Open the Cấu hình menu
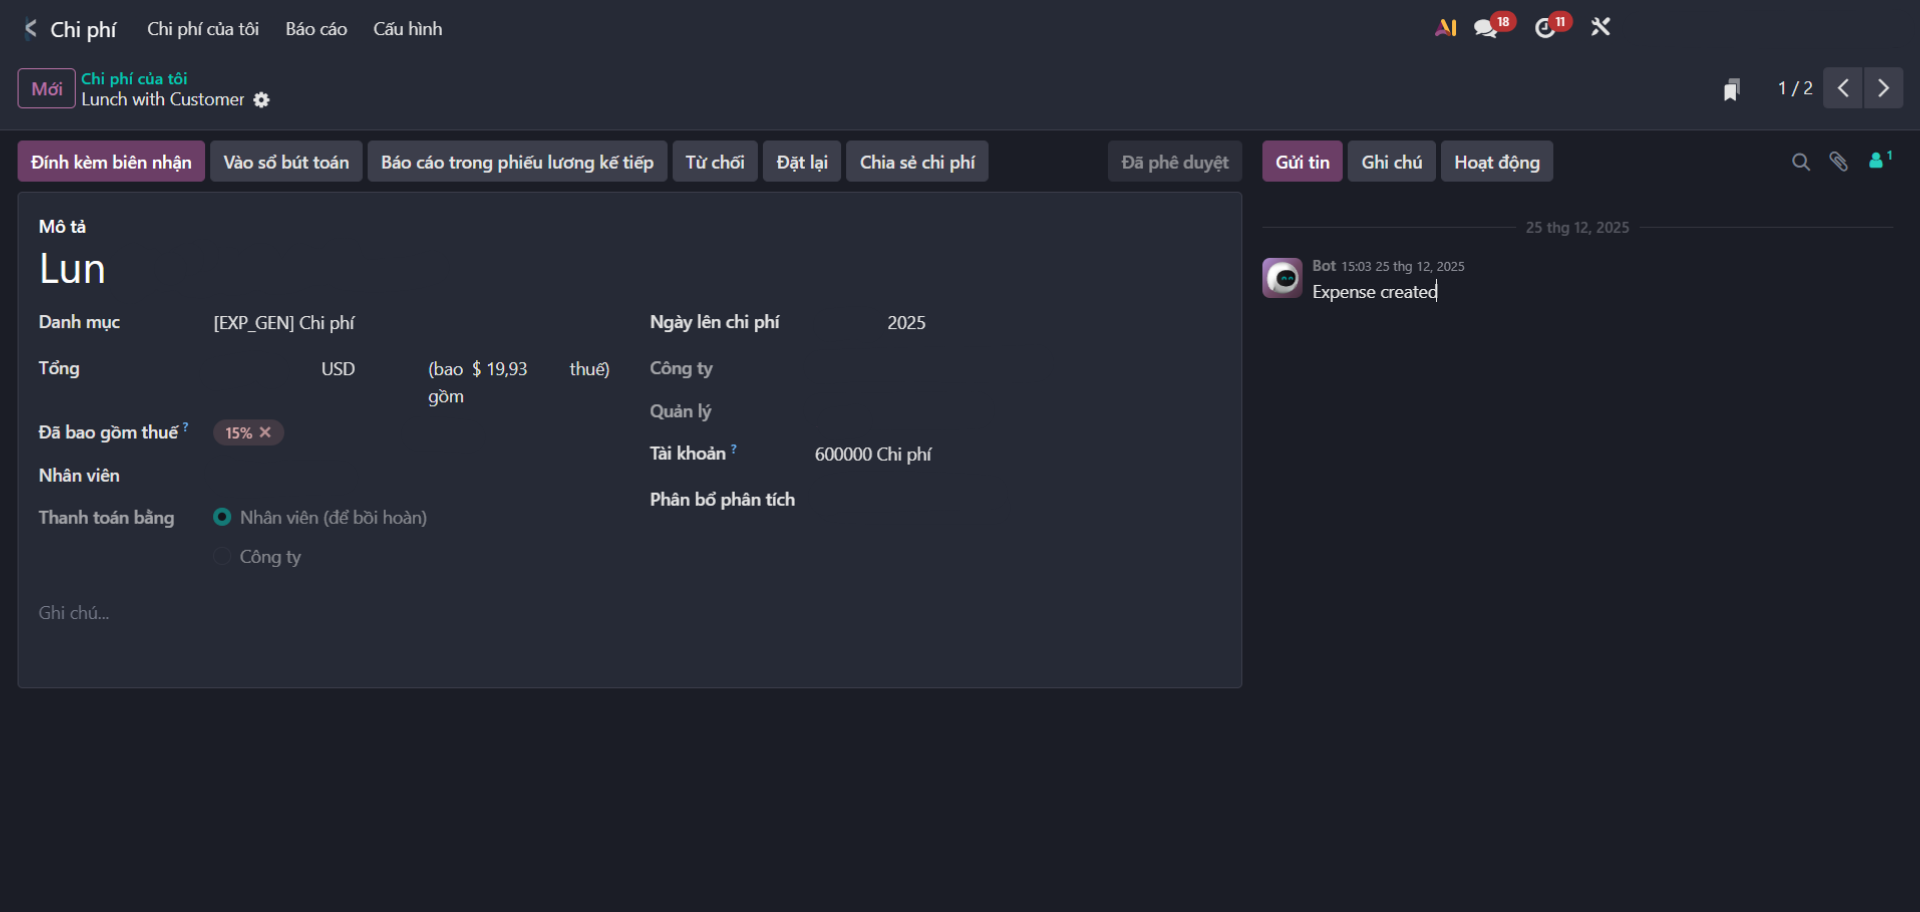The width and height of the screenshot is (1920, 912). coord(407,29)
